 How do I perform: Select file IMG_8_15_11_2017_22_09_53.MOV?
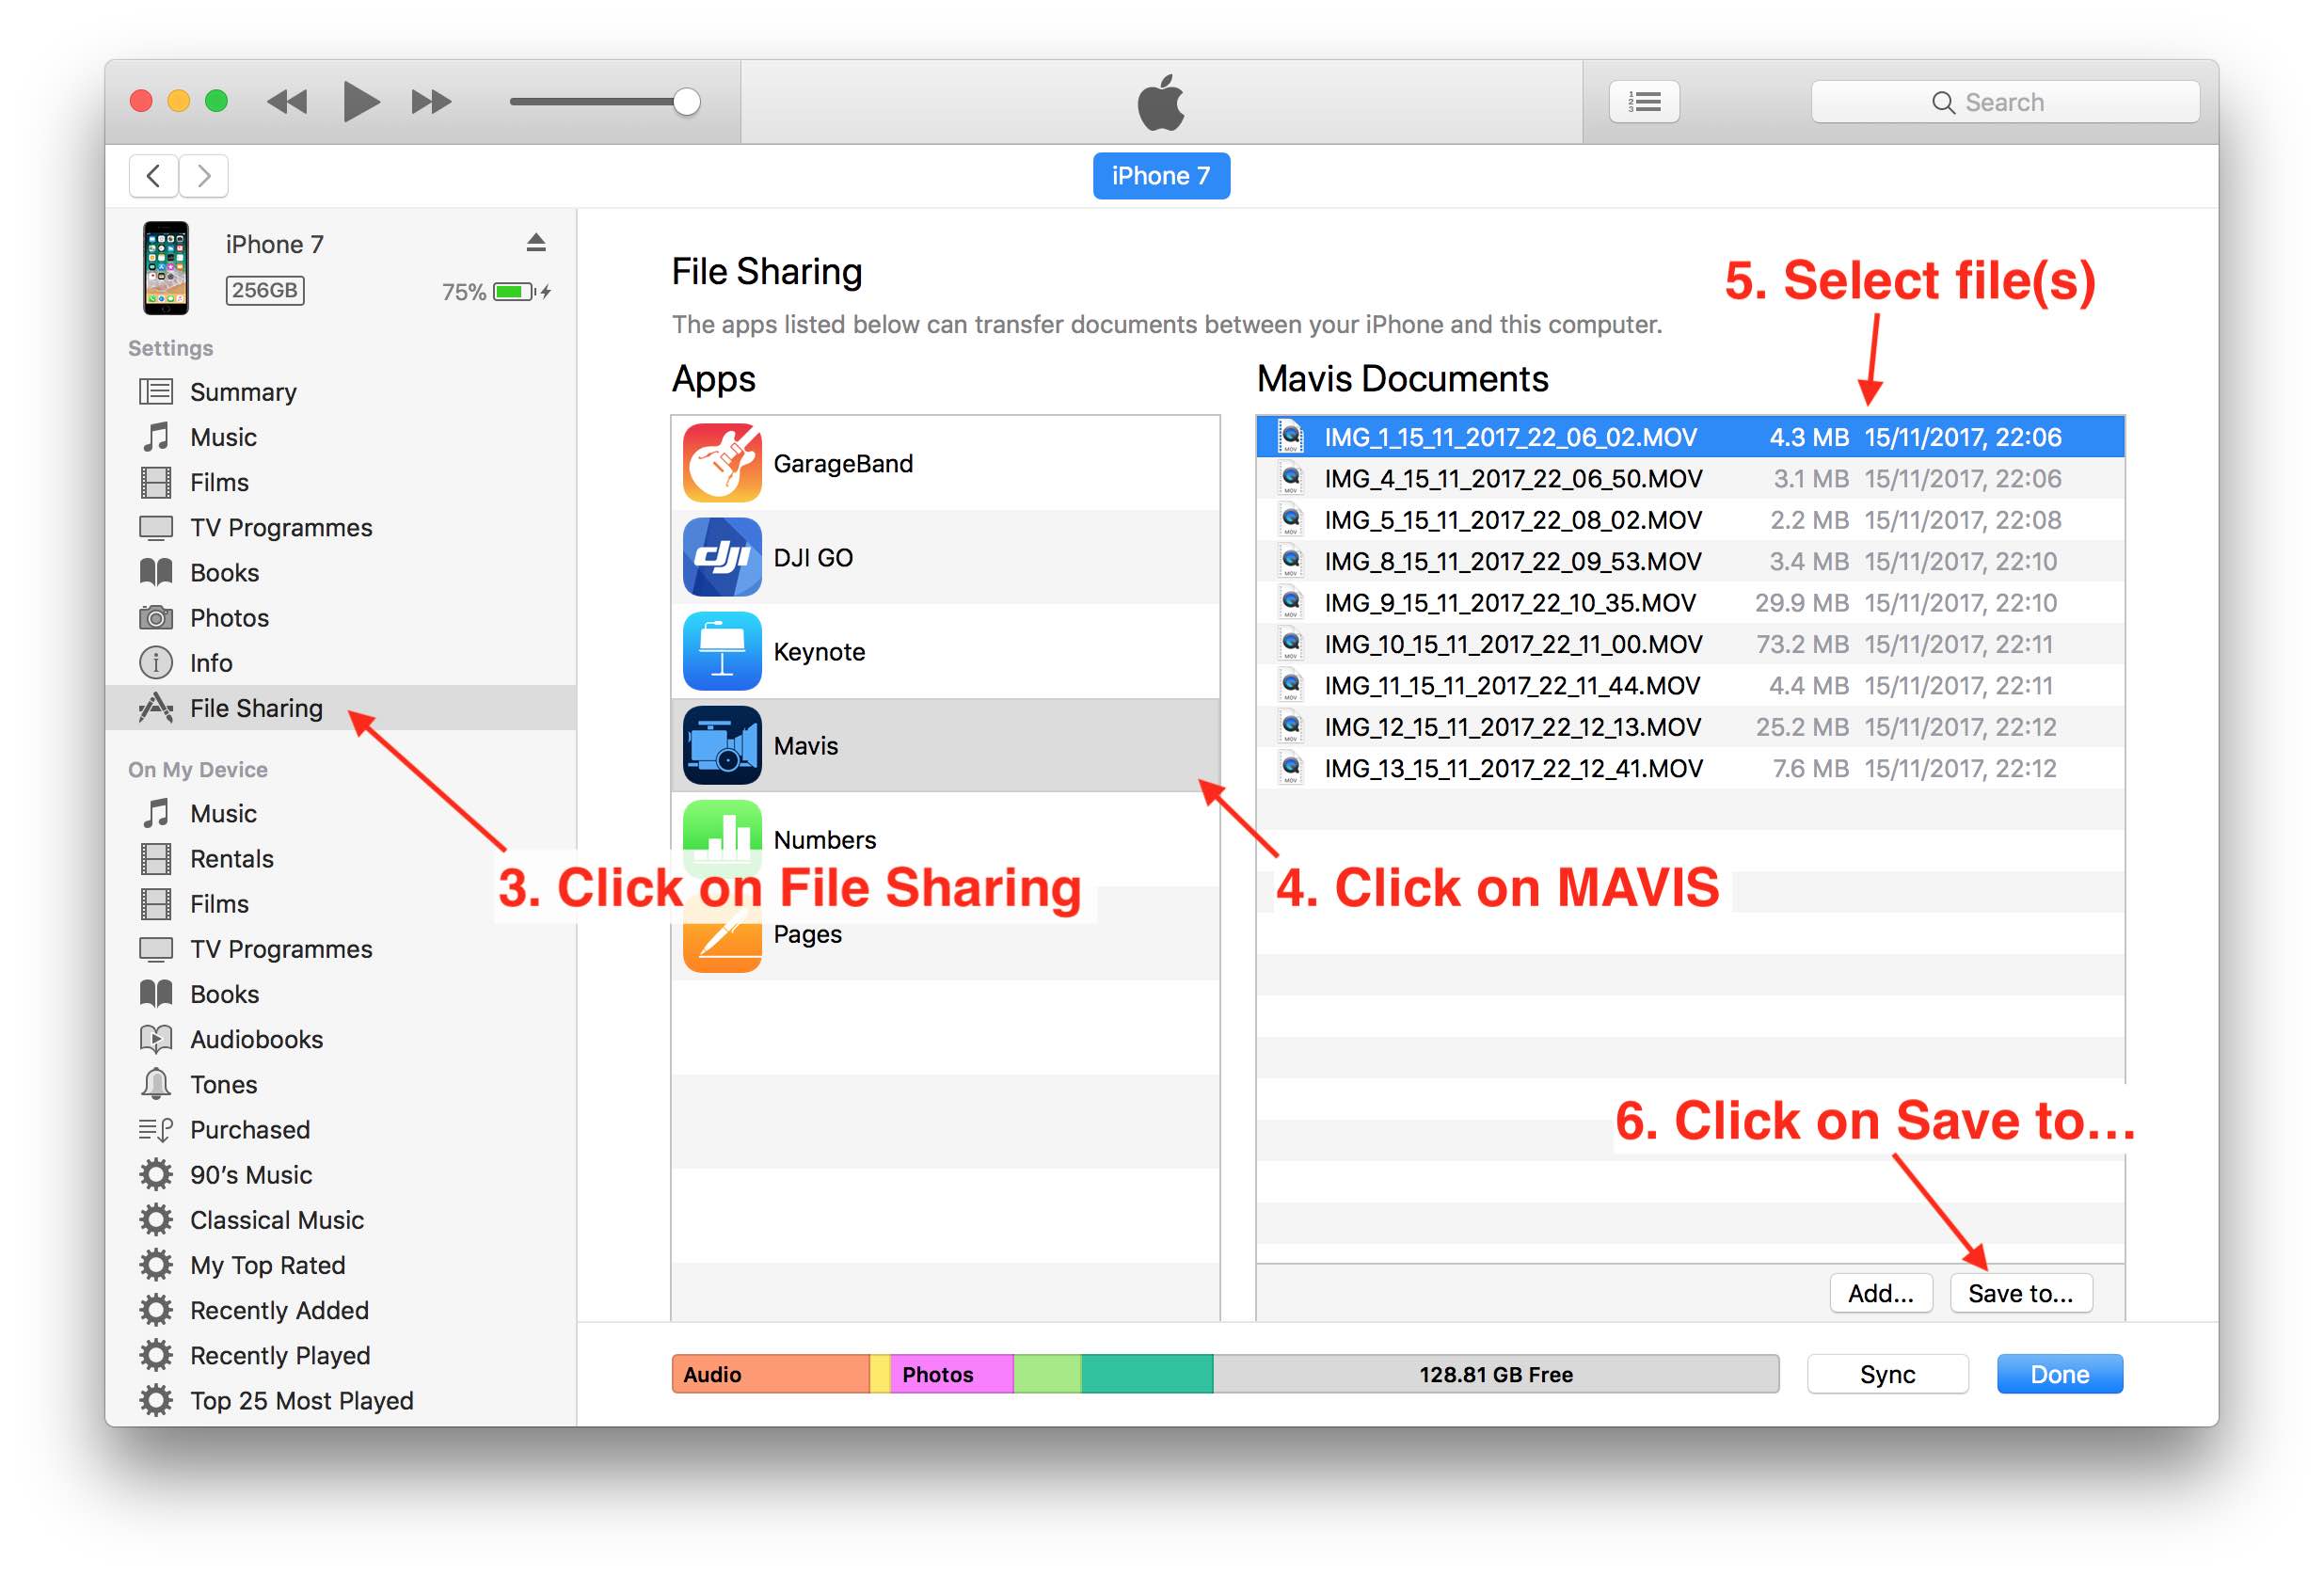pyautogui.click(x=1690, y=561)
